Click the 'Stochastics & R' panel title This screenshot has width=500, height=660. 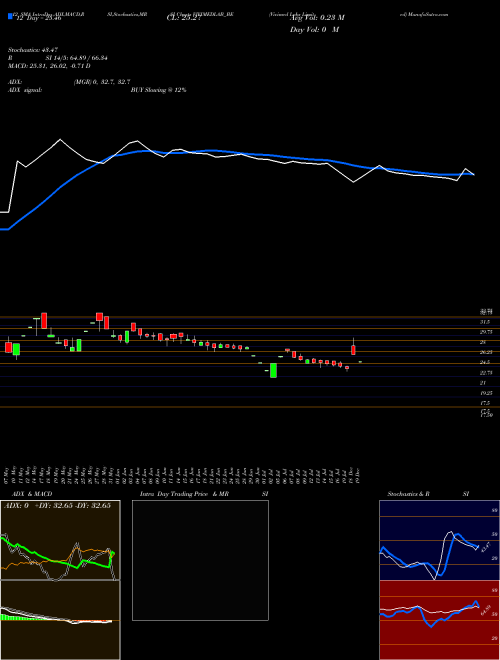coord(409,494)
